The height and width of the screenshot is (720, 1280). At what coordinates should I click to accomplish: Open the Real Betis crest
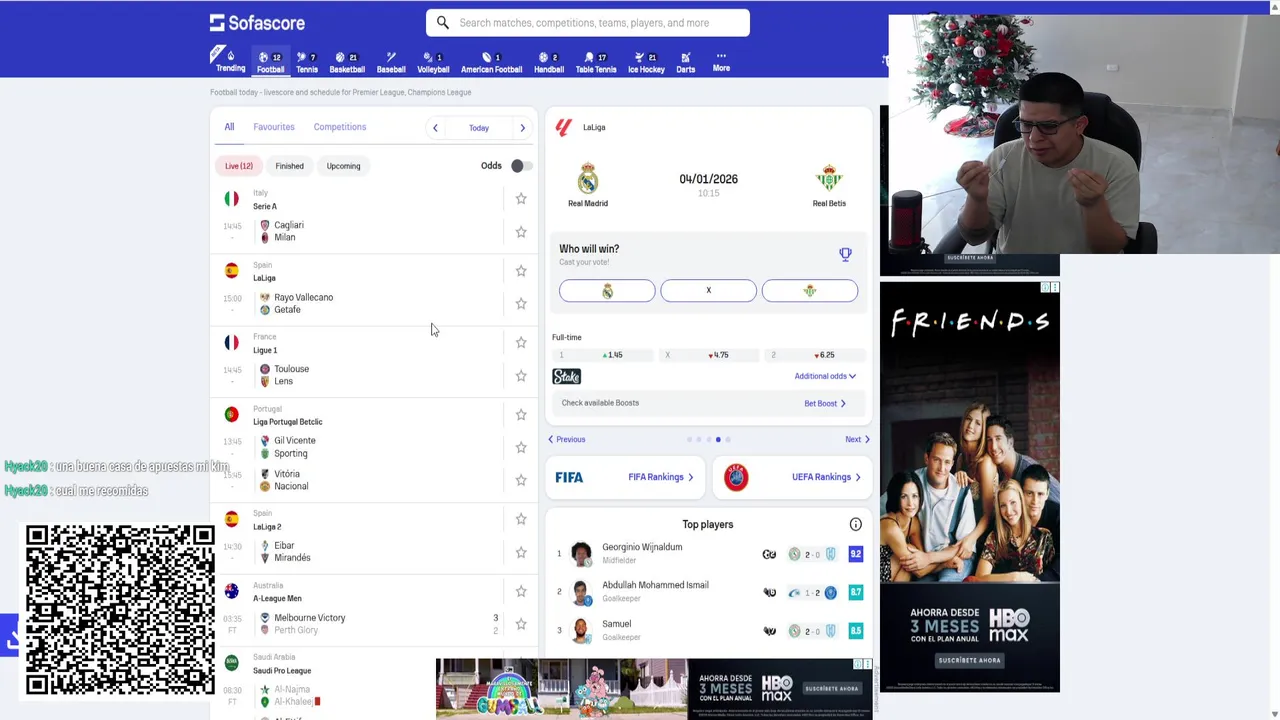829,180
